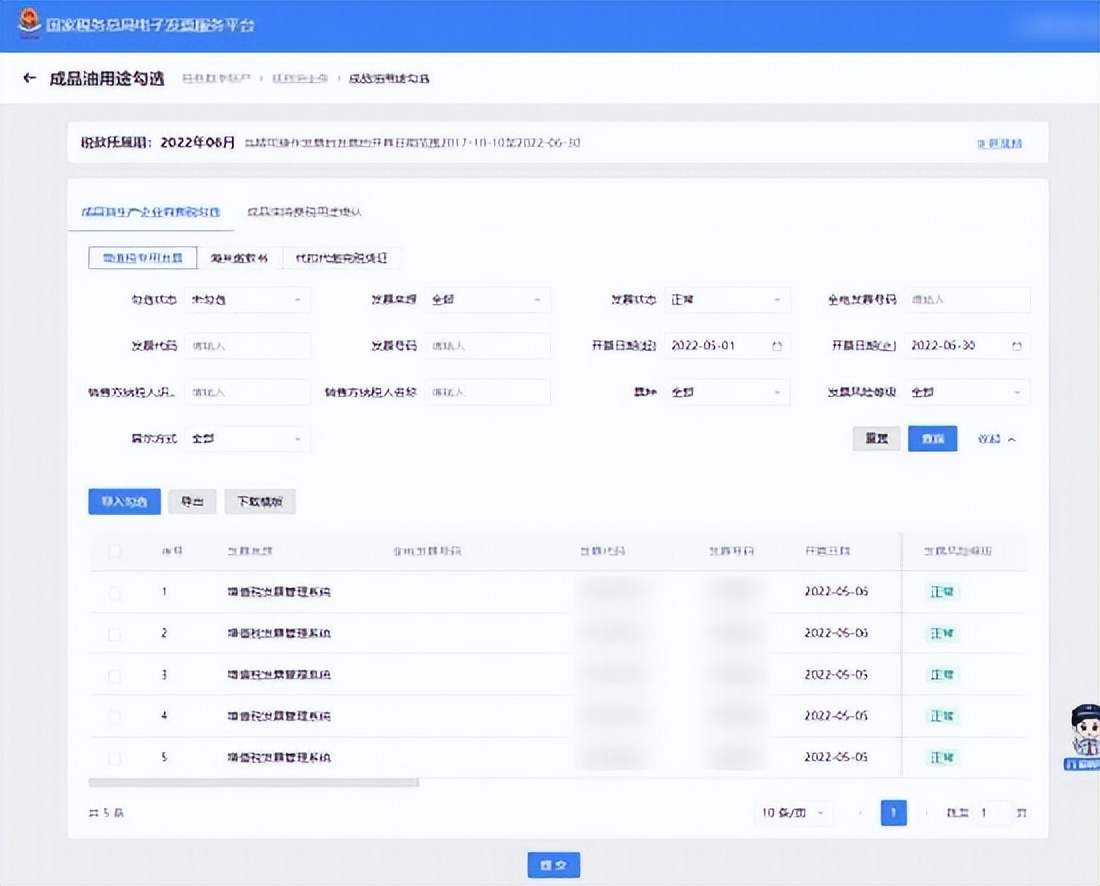
Task: Click the 导入勾选 import button
Action: (123, 501)
